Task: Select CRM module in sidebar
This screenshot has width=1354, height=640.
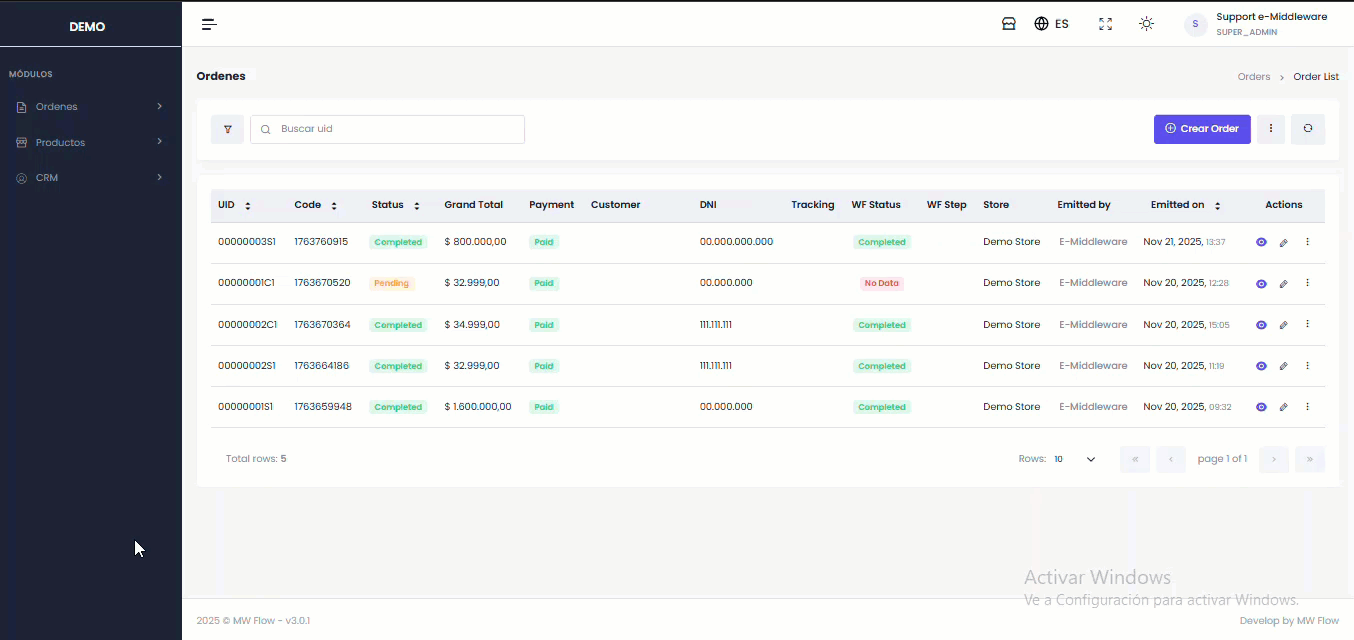Action: [90, 178]
